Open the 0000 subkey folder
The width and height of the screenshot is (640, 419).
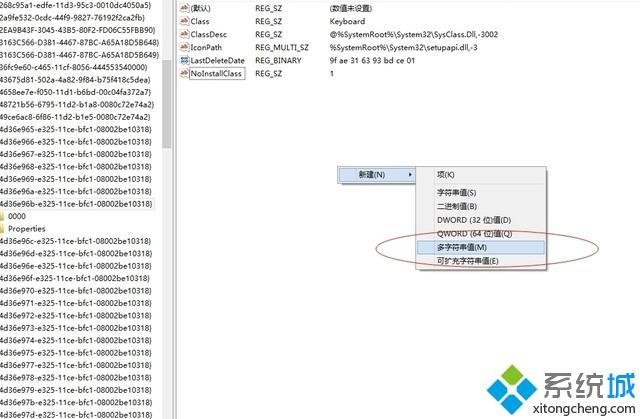coord(17,216)
